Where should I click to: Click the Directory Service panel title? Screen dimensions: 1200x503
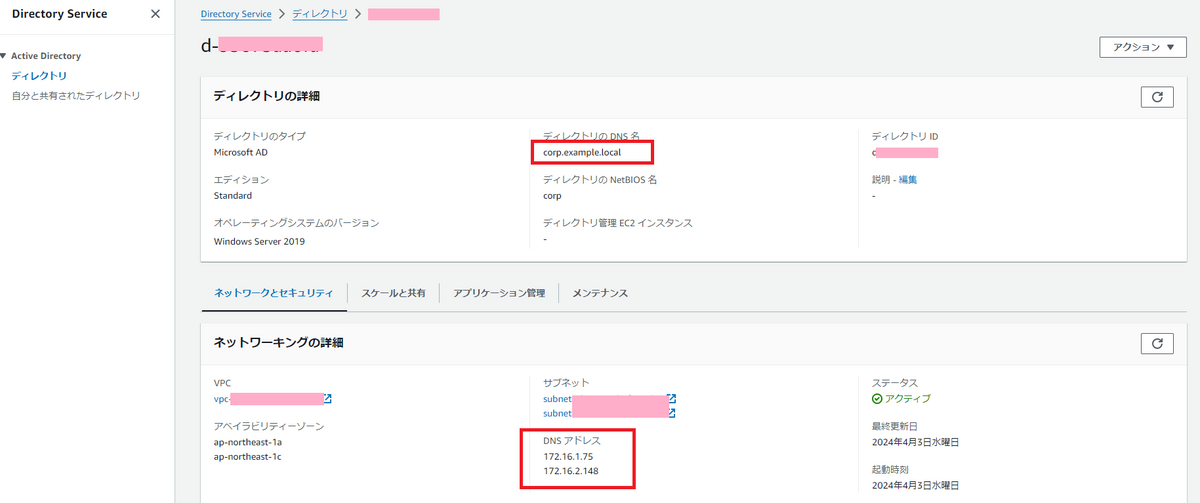coord(60,14)
